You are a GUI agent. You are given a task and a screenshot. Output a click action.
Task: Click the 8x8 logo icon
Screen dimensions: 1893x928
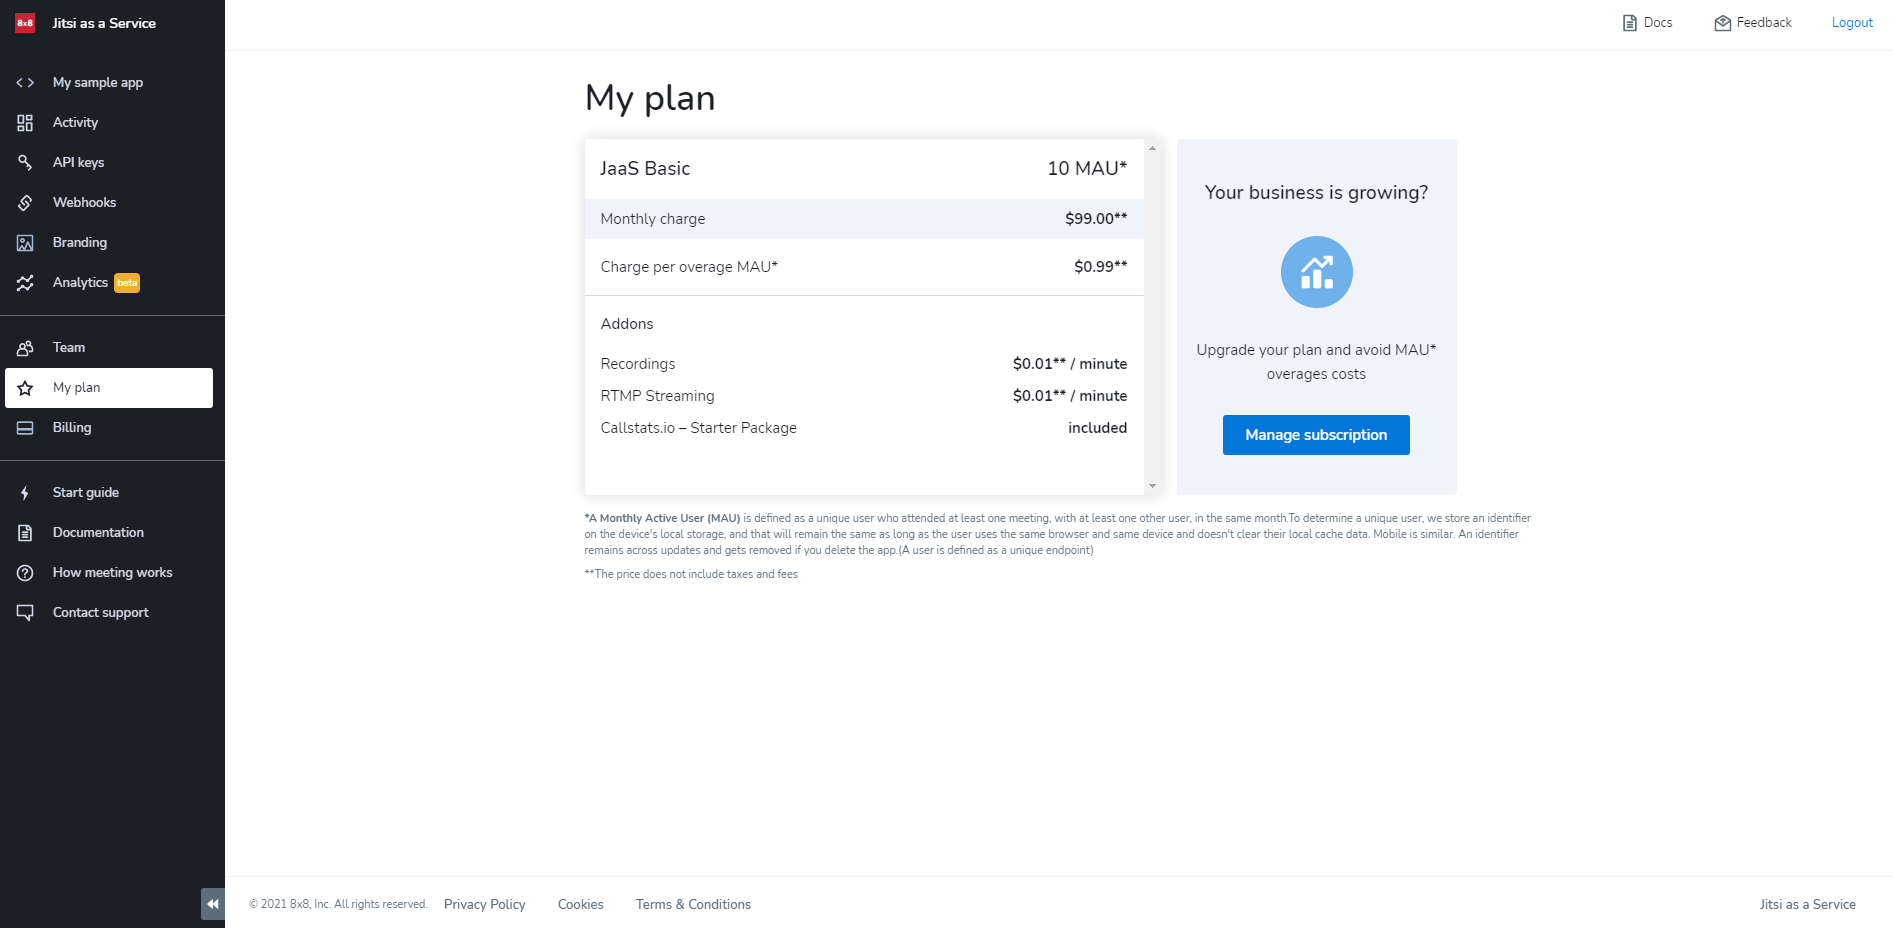25,23
